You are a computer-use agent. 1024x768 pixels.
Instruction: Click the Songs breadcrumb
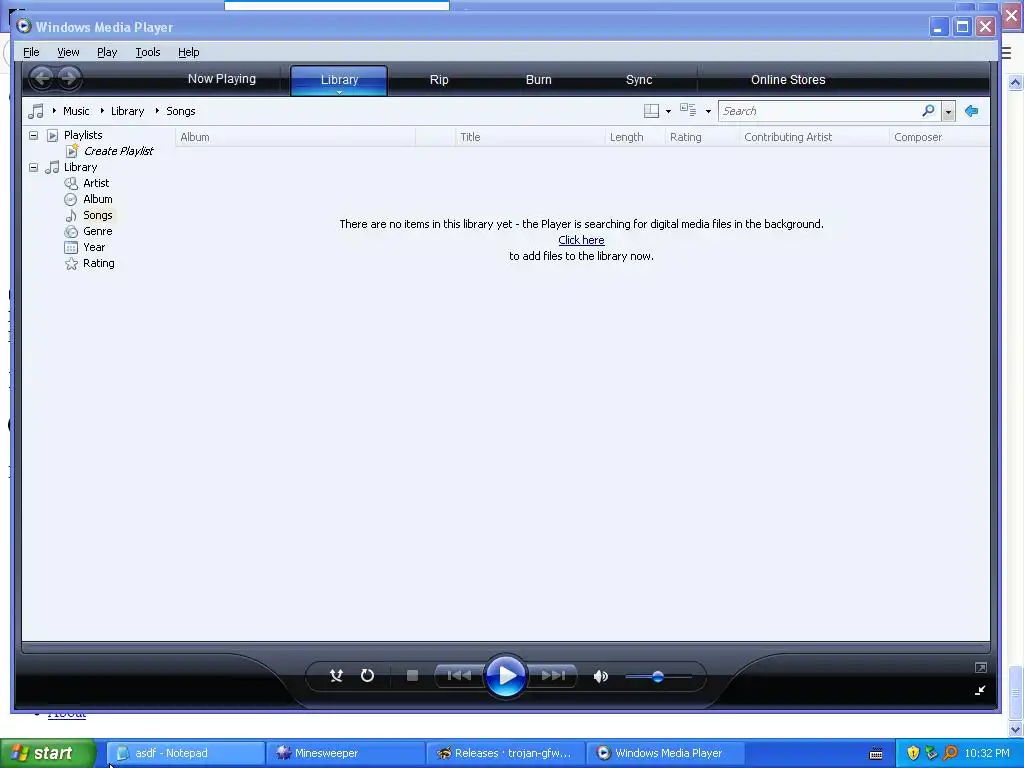pos(180,111)
